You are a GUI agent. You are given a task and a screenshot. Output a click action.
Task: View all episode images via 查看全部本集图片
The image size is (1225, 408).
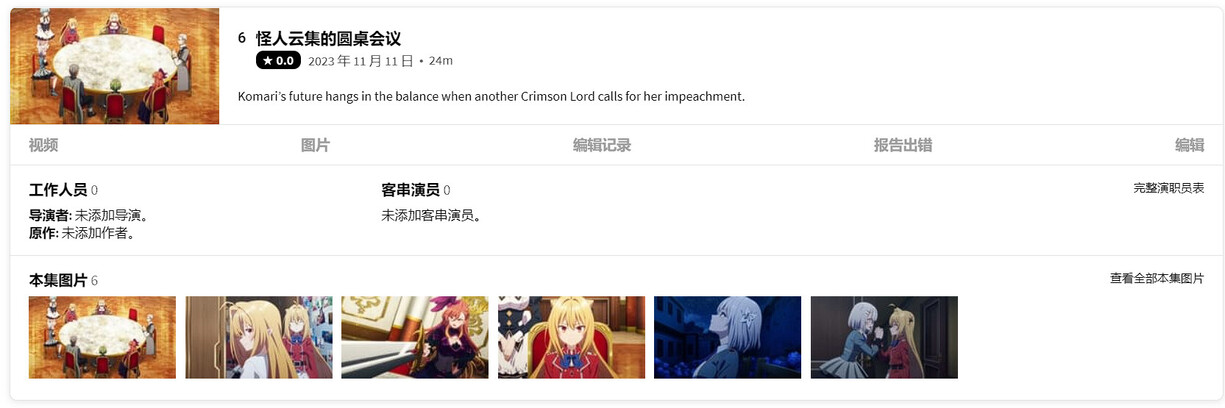tap(1157, 279)
